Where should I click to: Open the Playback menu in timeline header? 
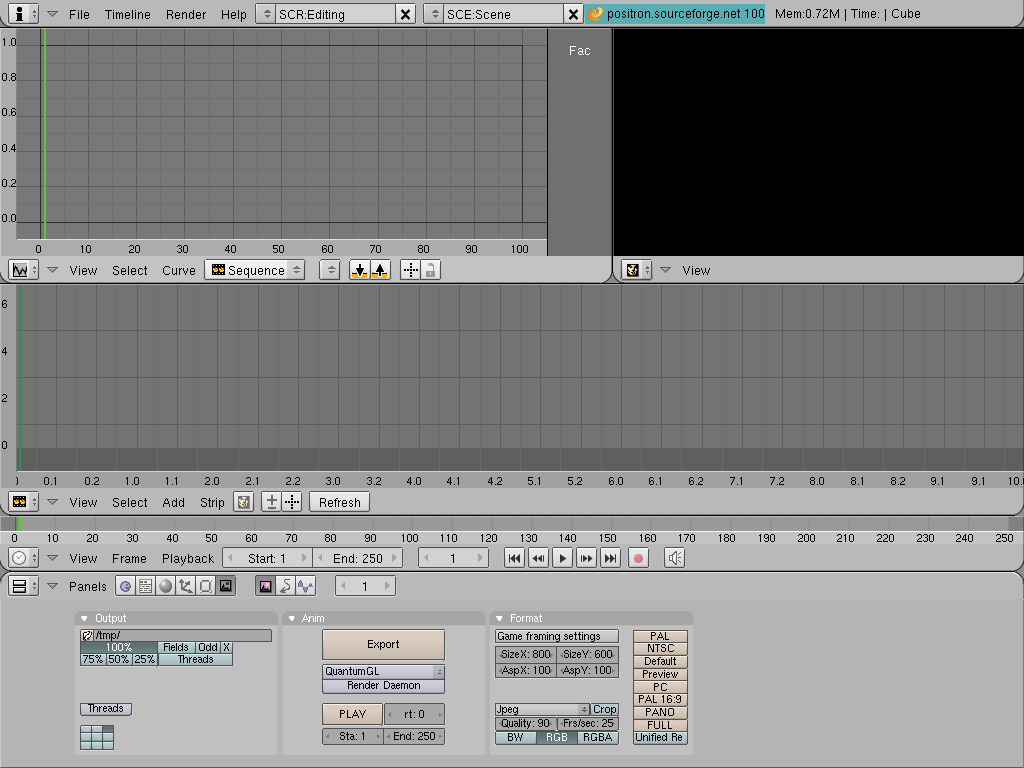(x=187, y=558)
